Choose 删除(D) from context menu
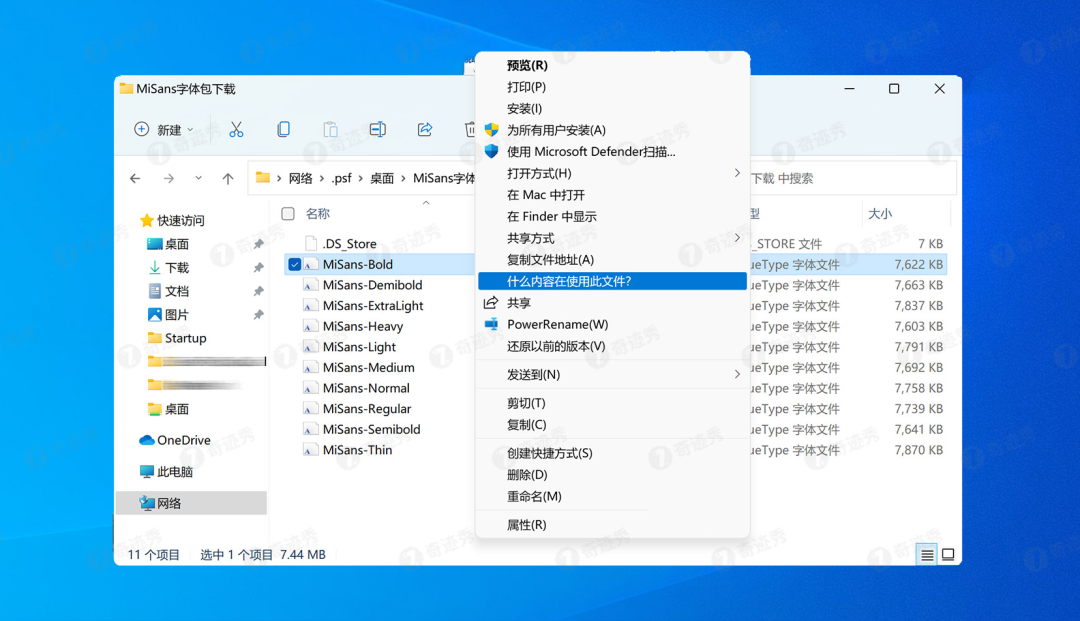The height and width of the screenshot is (621, 1080). click(612, 475)
